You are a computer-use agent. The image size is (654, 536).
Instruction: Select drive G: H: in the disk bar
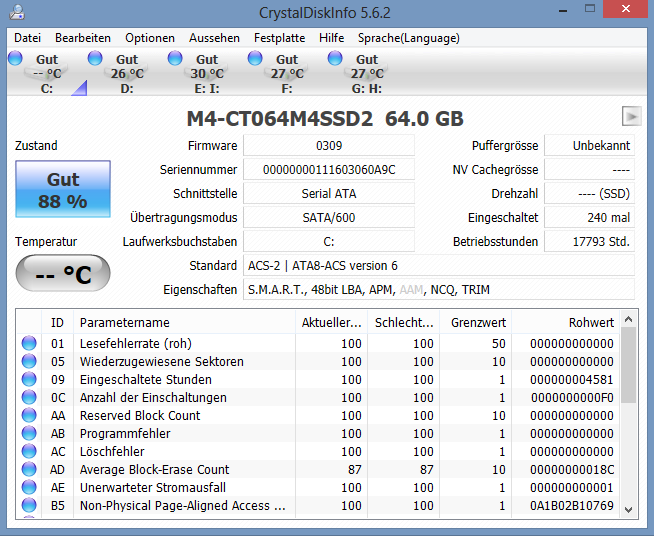[x=367, y=73]
